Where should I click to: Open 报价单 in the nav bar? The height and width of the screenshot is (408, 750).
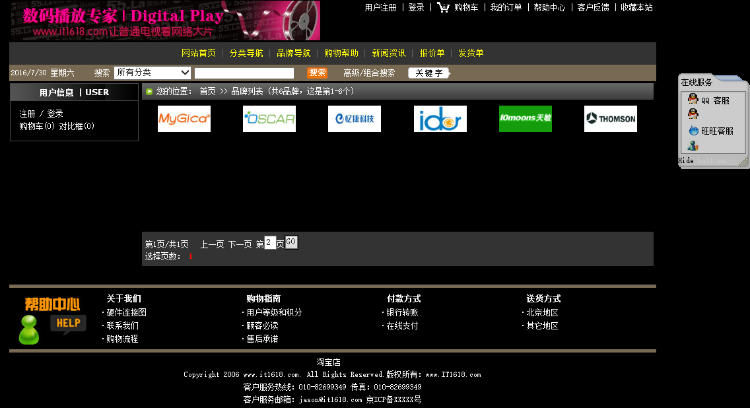[x=432, y=53]
